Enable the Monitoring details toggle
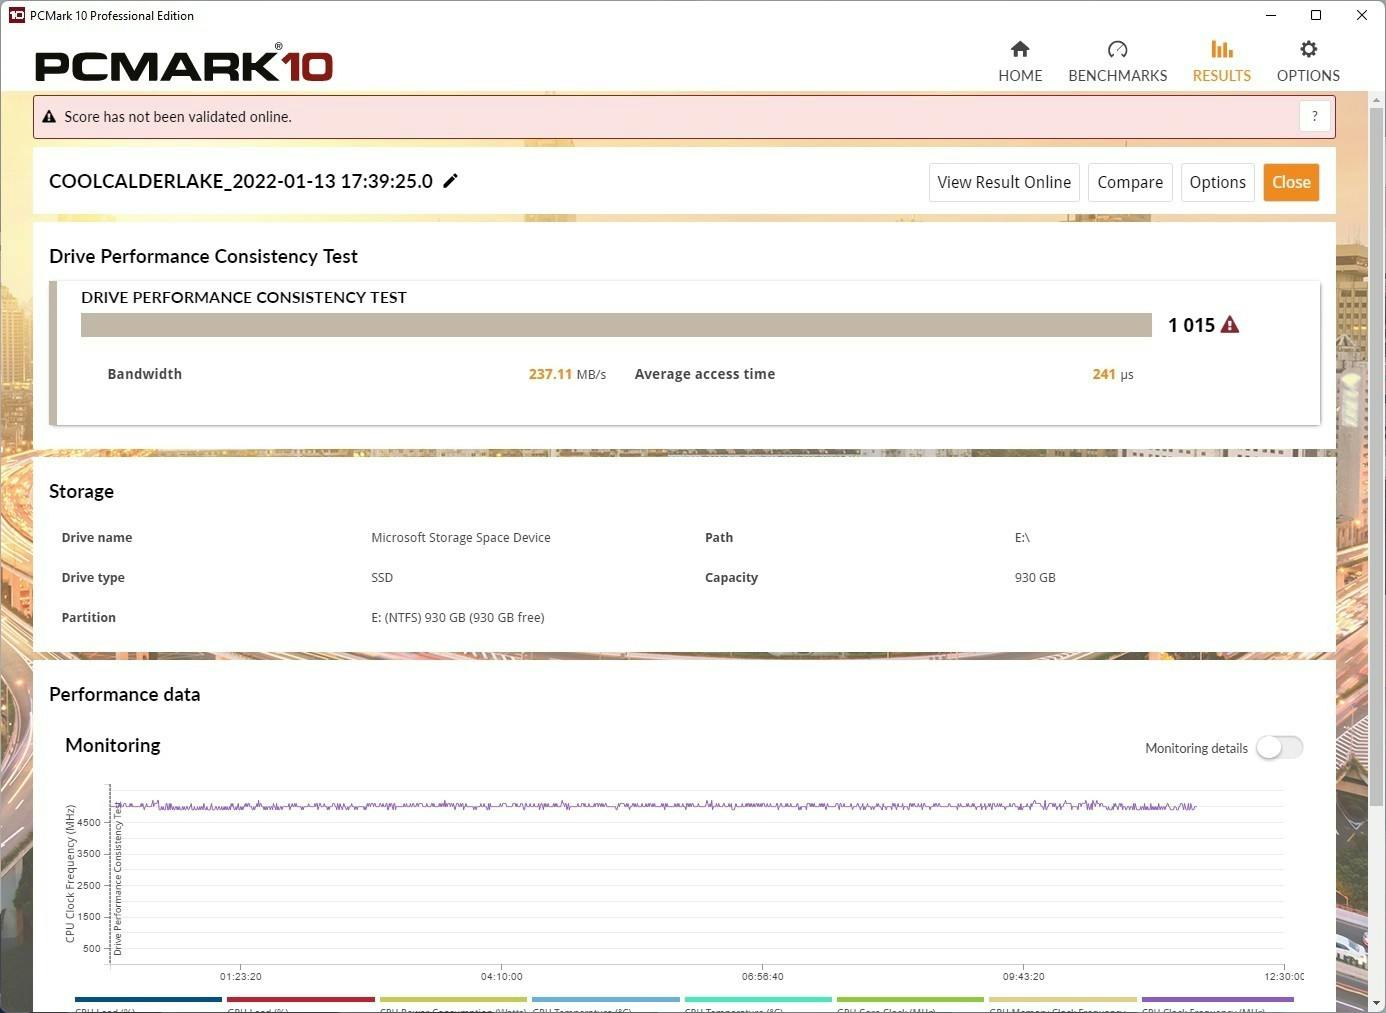 click(x=1279, y=748)
